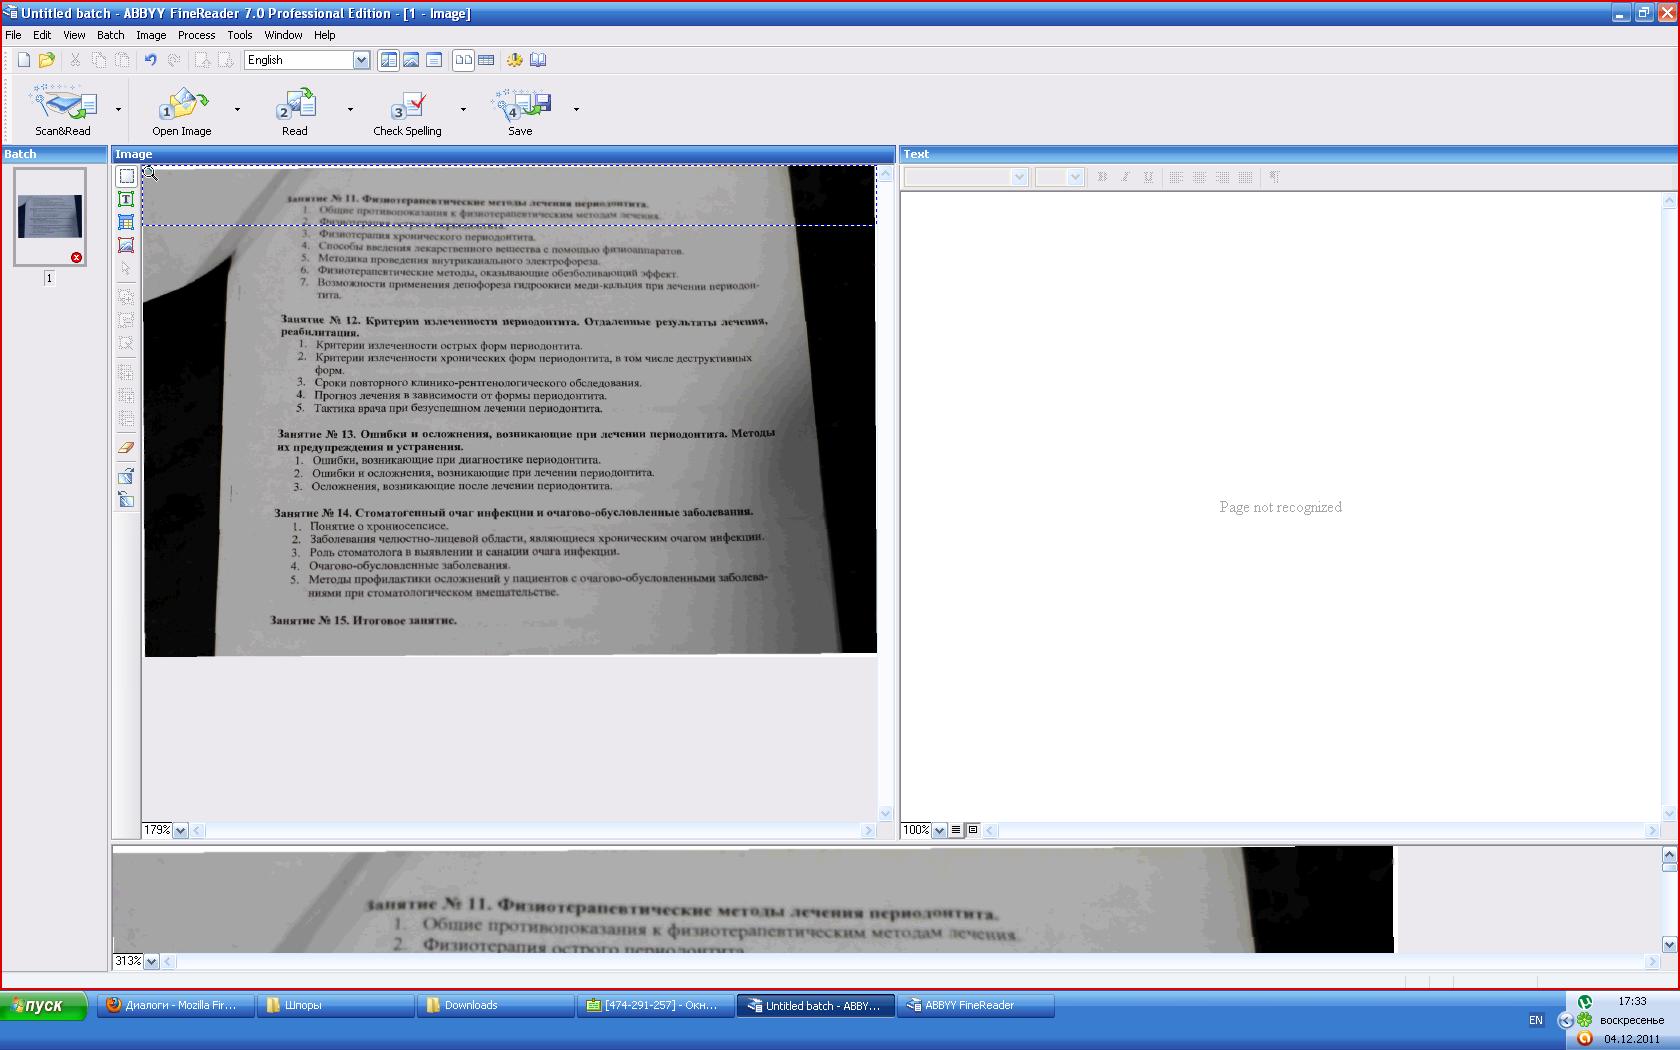
Task: Open the Process menu
Action: click(197, 35)
